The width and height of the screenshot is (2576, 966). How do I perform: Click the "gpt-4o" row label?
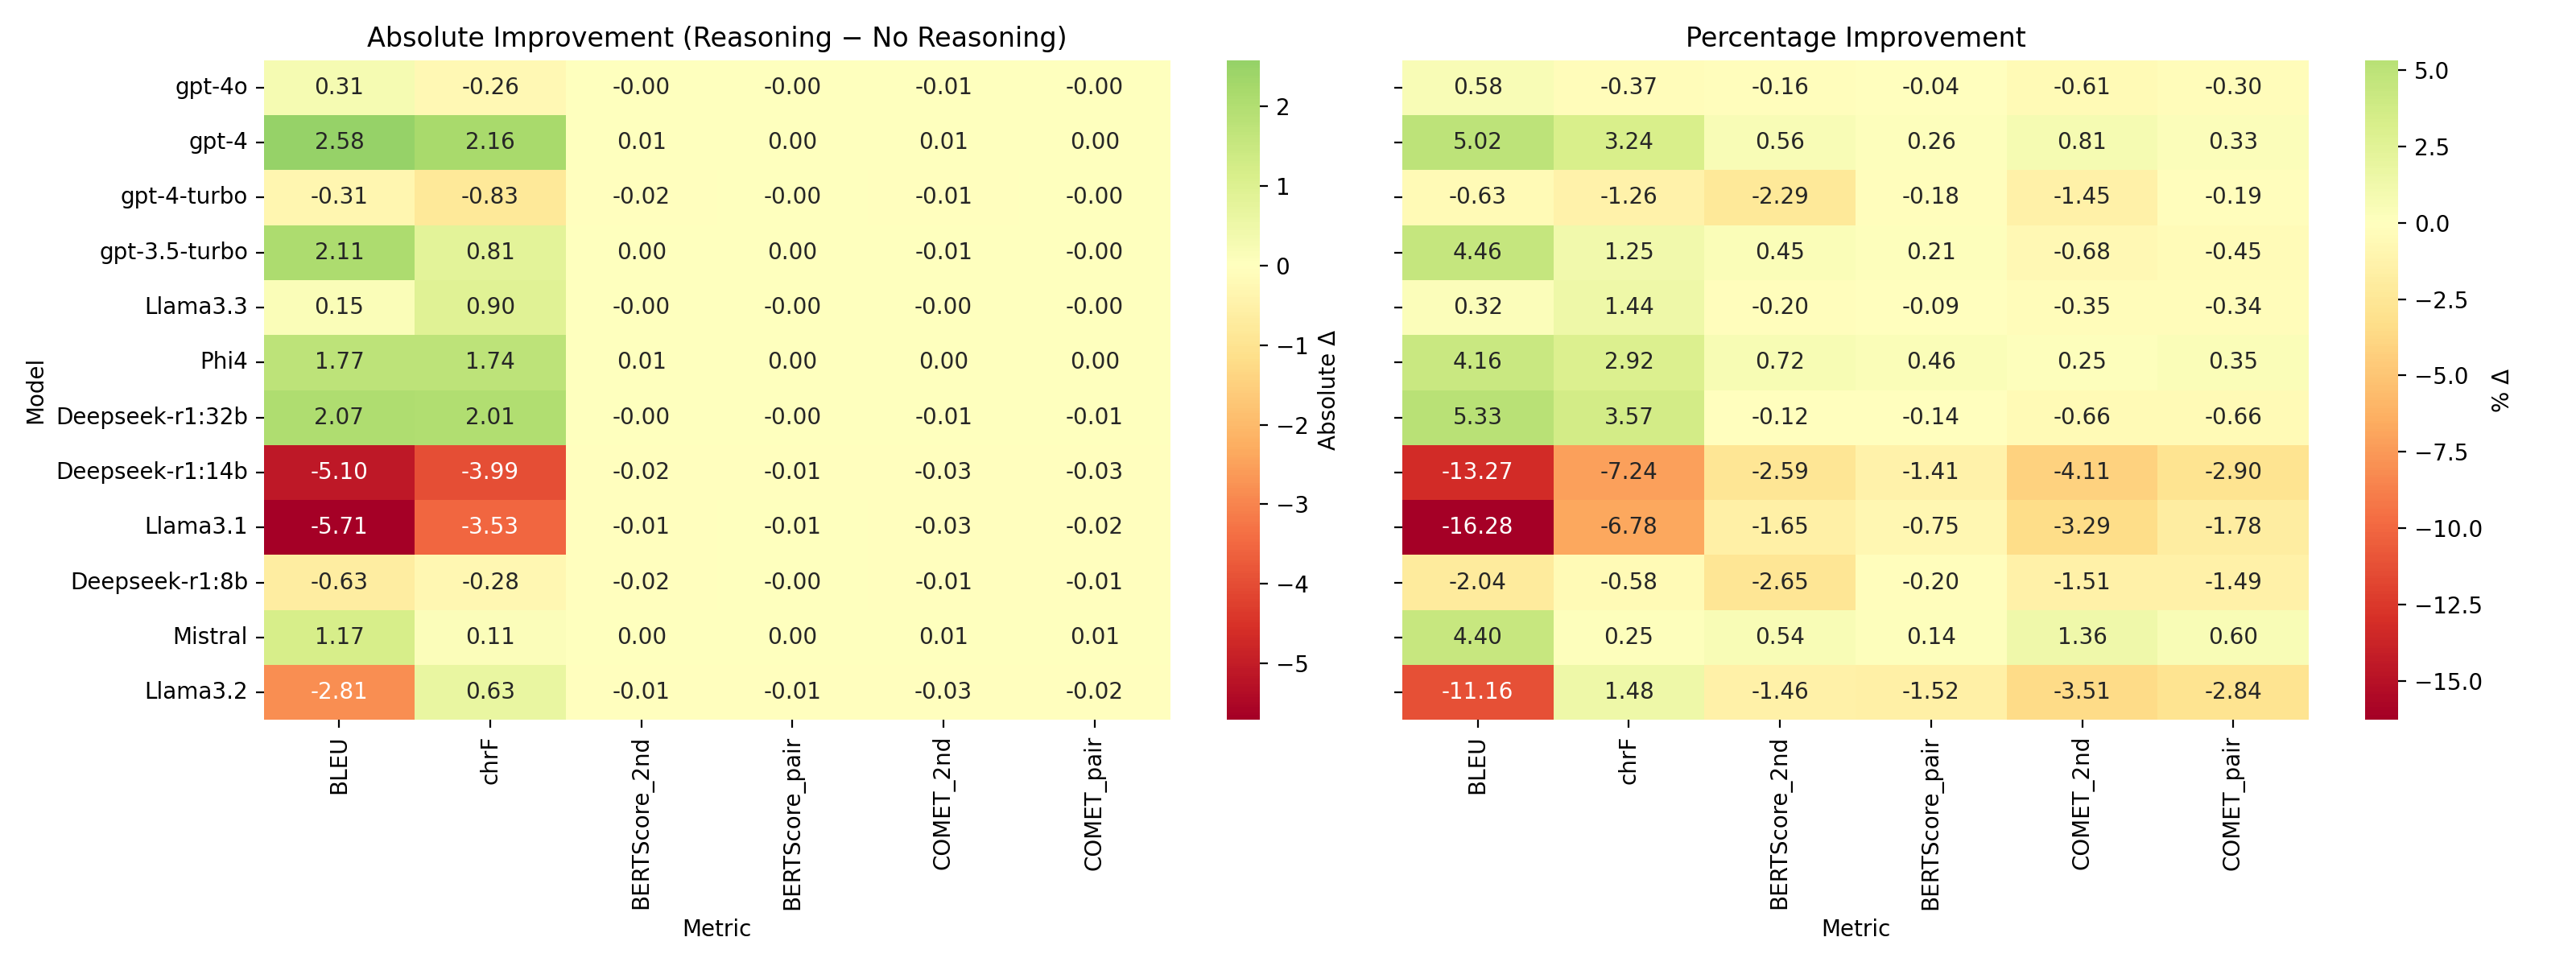point(211,86)
